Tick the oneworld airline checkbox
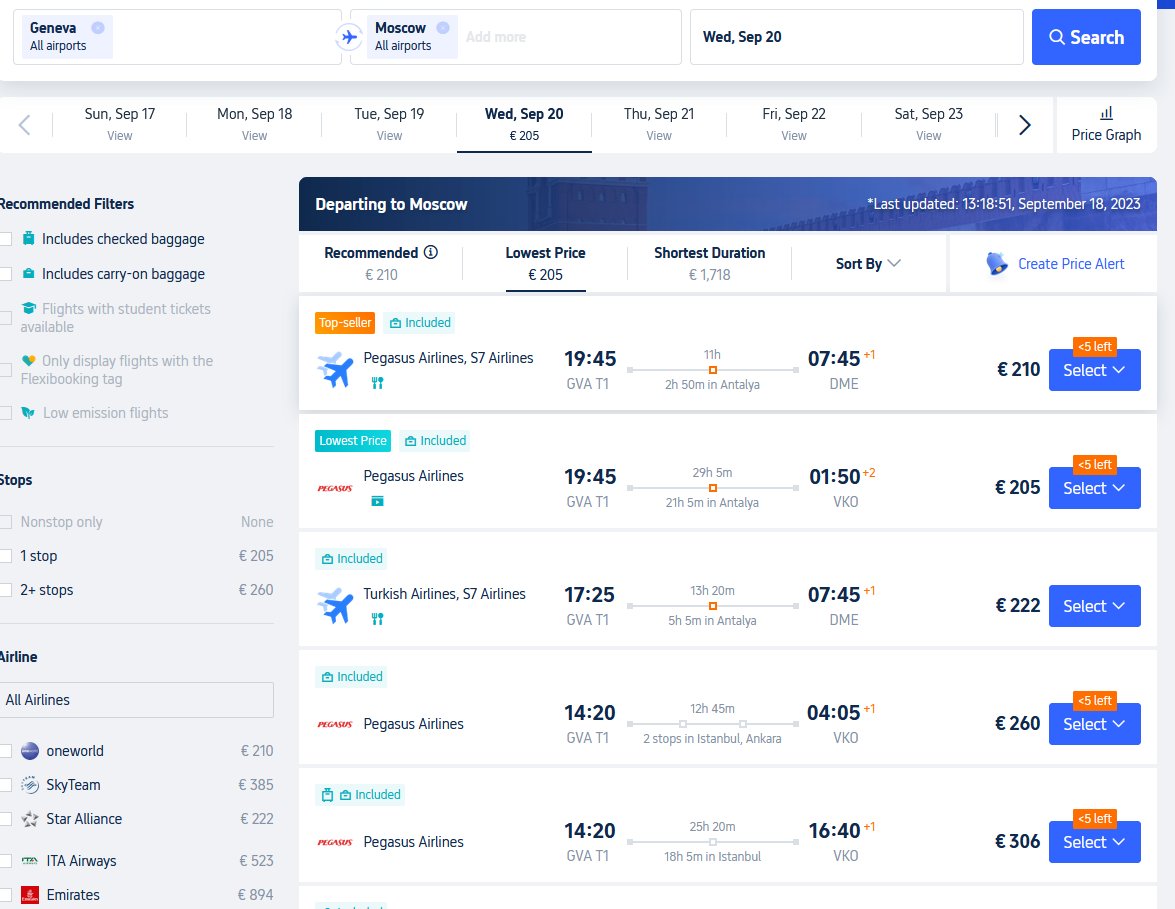 (5, 751)
